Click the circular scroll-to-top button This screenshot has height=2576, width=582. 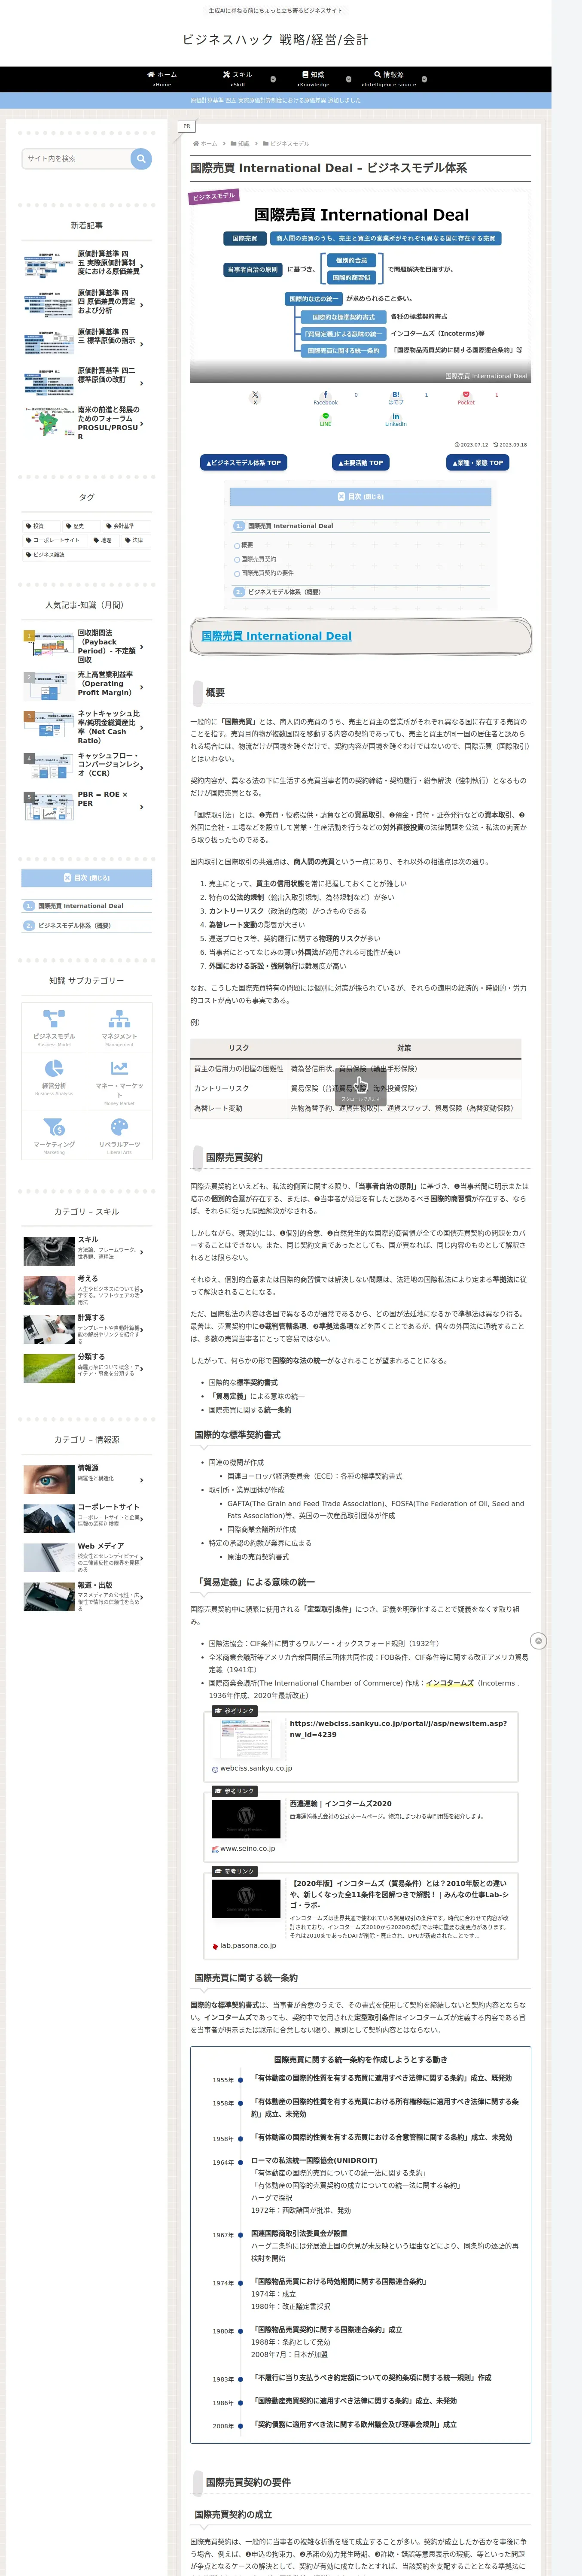coord(538,1641)
